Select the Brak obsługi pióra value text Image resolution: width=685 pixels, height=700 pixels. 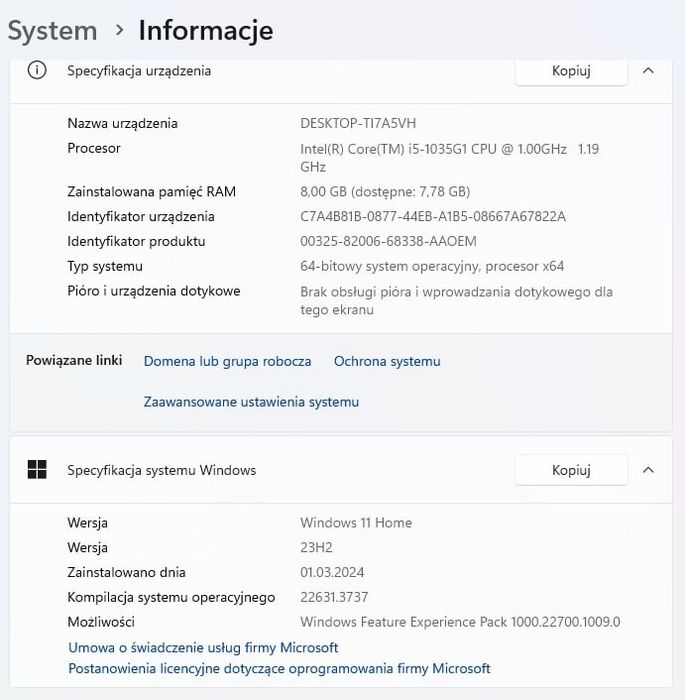coord(456,300)
